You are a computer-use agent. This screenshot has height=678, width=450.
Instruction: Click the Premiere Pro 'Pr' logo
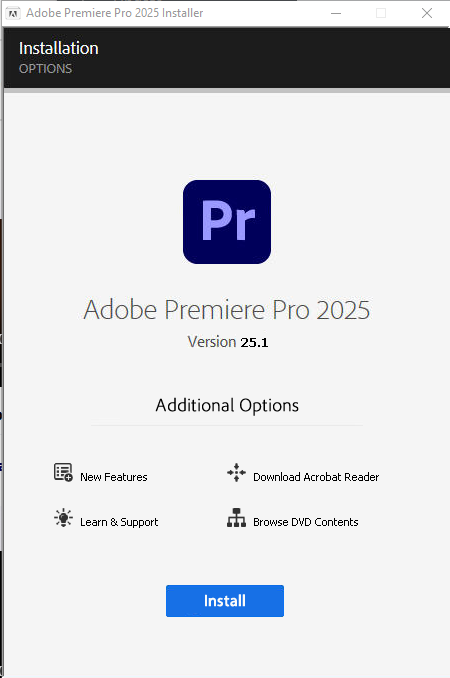coord(227,222)
